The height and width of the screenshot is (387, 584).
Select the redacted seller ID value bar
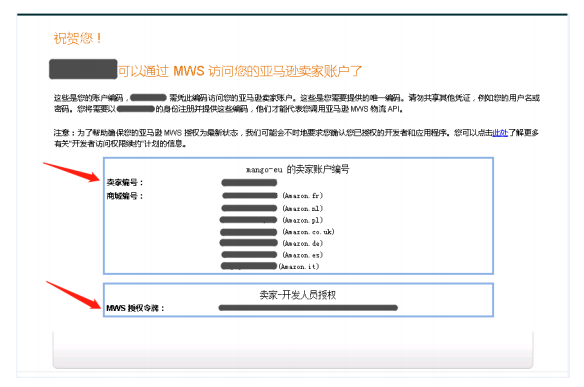coord(249,183)
